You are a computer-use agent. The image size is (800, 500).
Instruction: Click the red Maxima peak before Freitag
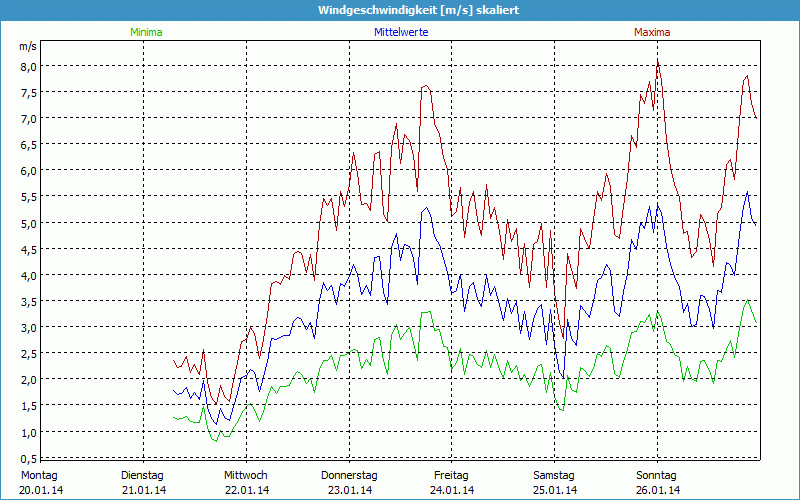point(427,86)
